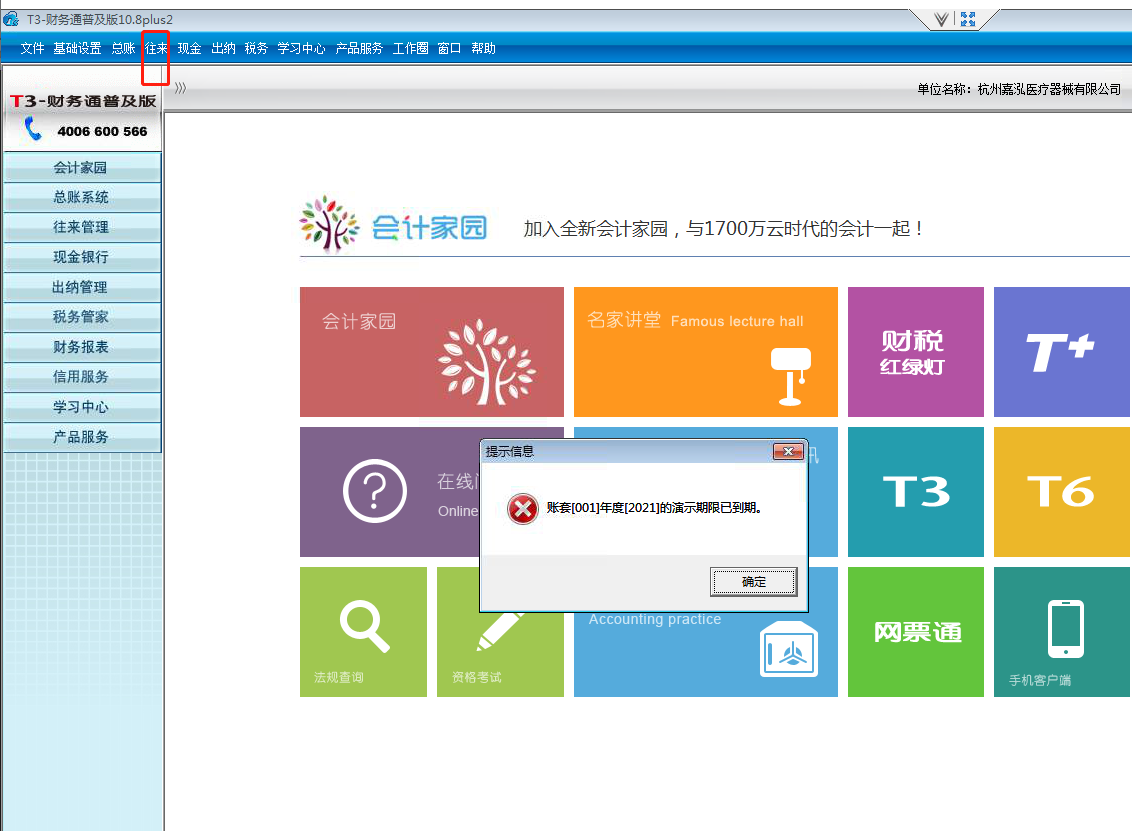
Task: Open the 基础设置 menu
Action: point(77,48)
